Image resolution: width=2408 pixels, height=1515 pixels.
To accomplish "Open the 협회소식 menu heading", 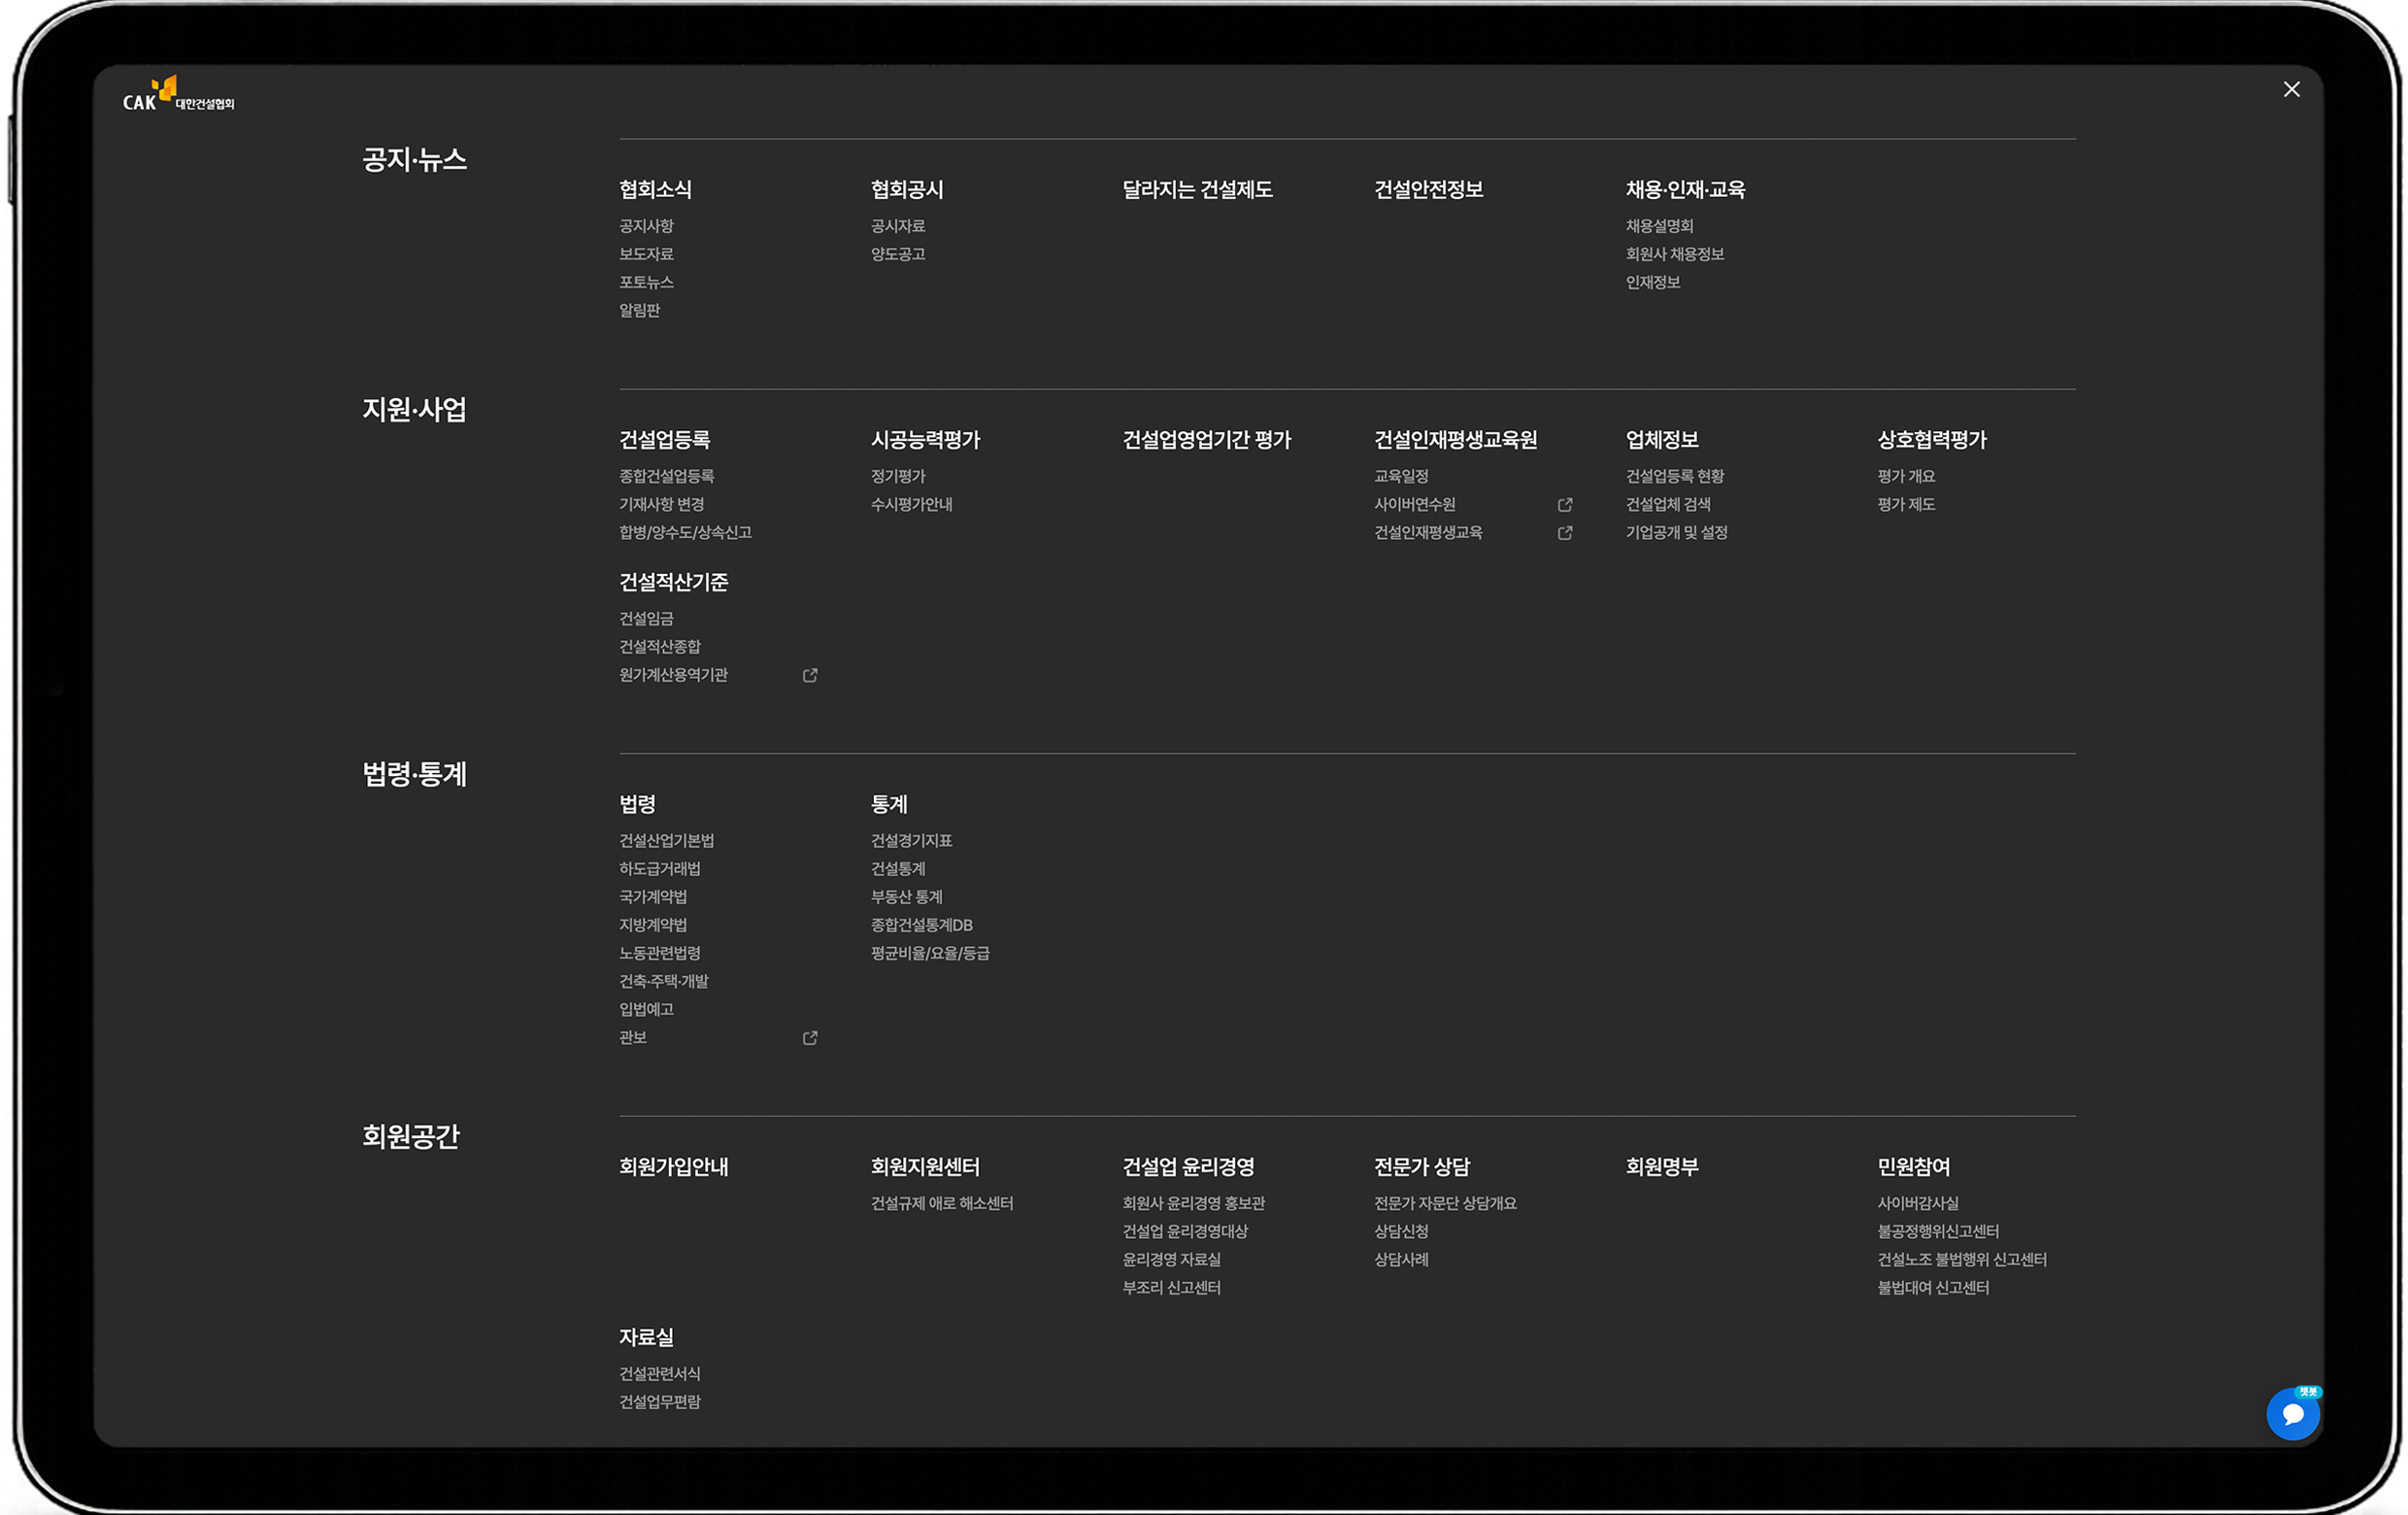I will 655,190.
